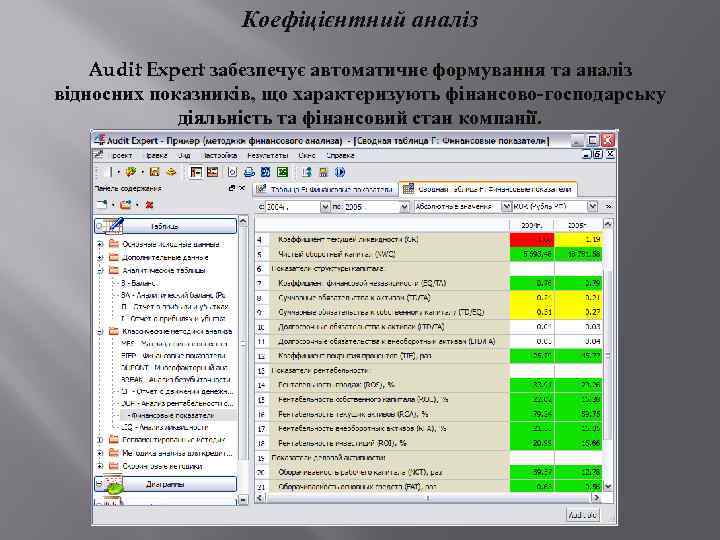Open the Проект menu
The height and width of the screenshot is (540, 720).
click(x=121, y=156)
